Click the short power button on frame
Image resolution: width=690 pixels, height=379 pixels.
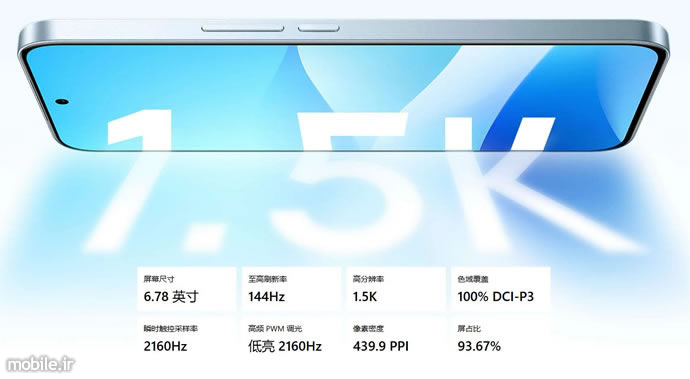(x=319, y=29)
